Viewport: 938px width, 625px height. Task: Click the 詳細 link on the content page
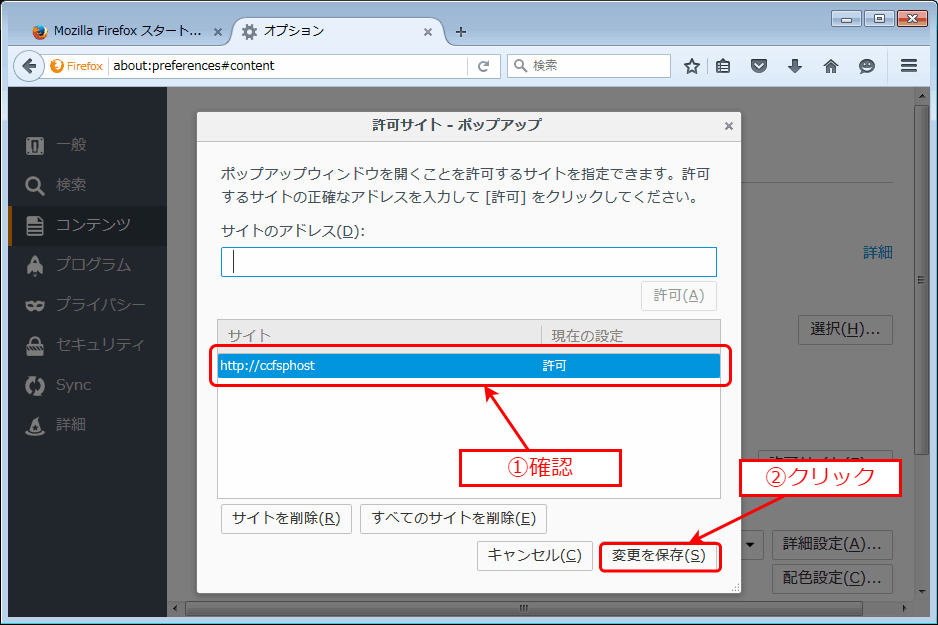click(x=878, y=252)
